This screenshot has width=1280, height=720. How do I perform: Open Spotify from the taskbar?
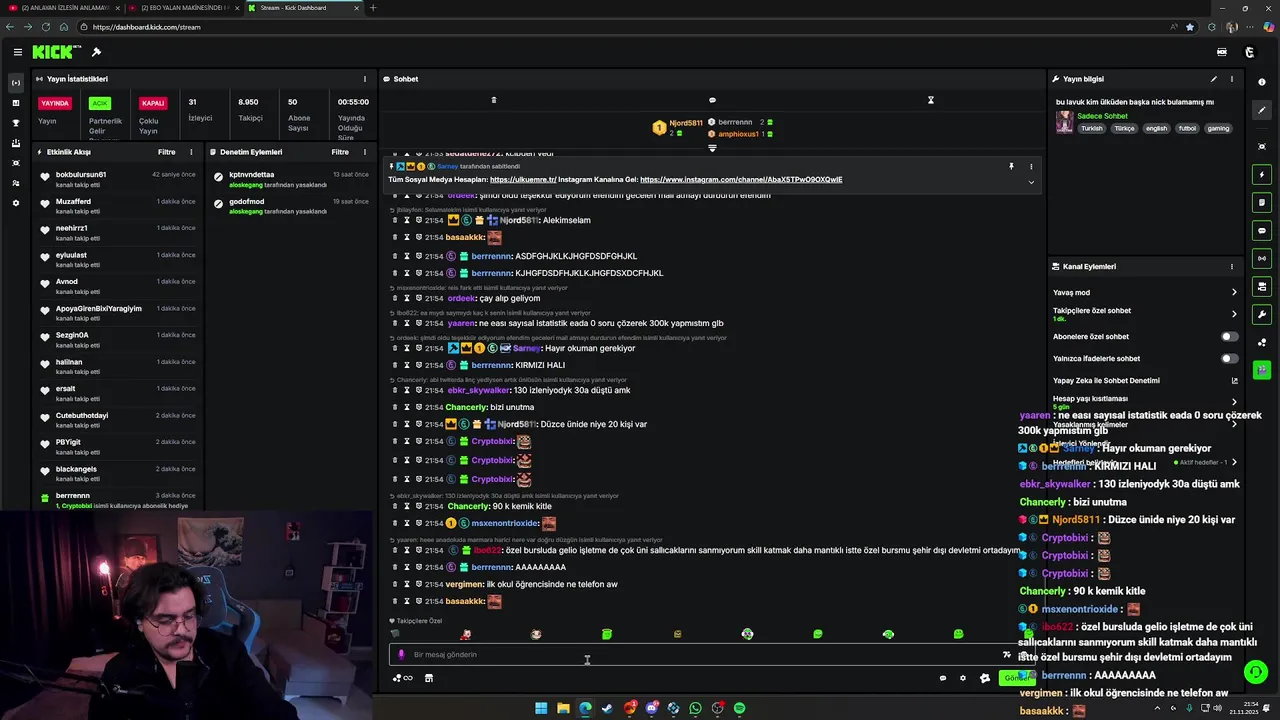click(739, 708)
